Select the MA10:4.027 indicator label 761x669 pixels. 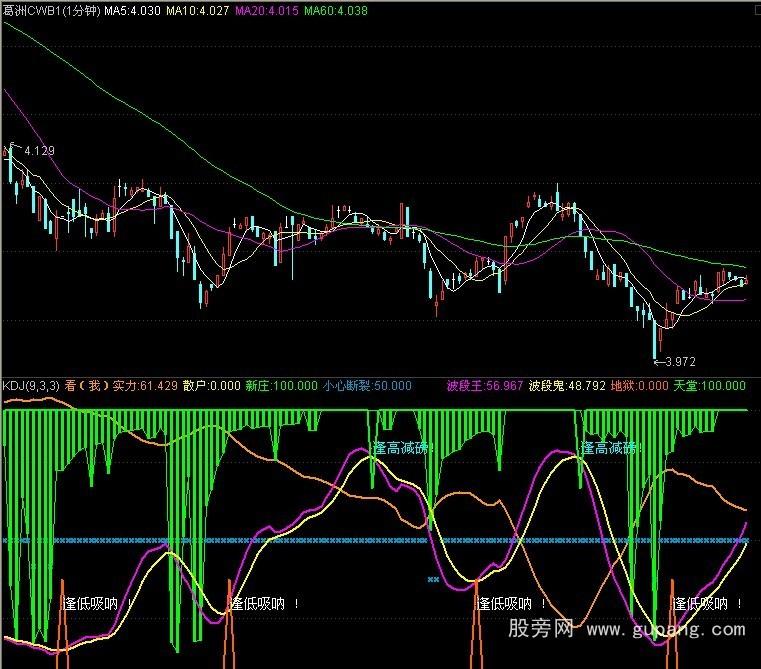[x=198, y=11]
